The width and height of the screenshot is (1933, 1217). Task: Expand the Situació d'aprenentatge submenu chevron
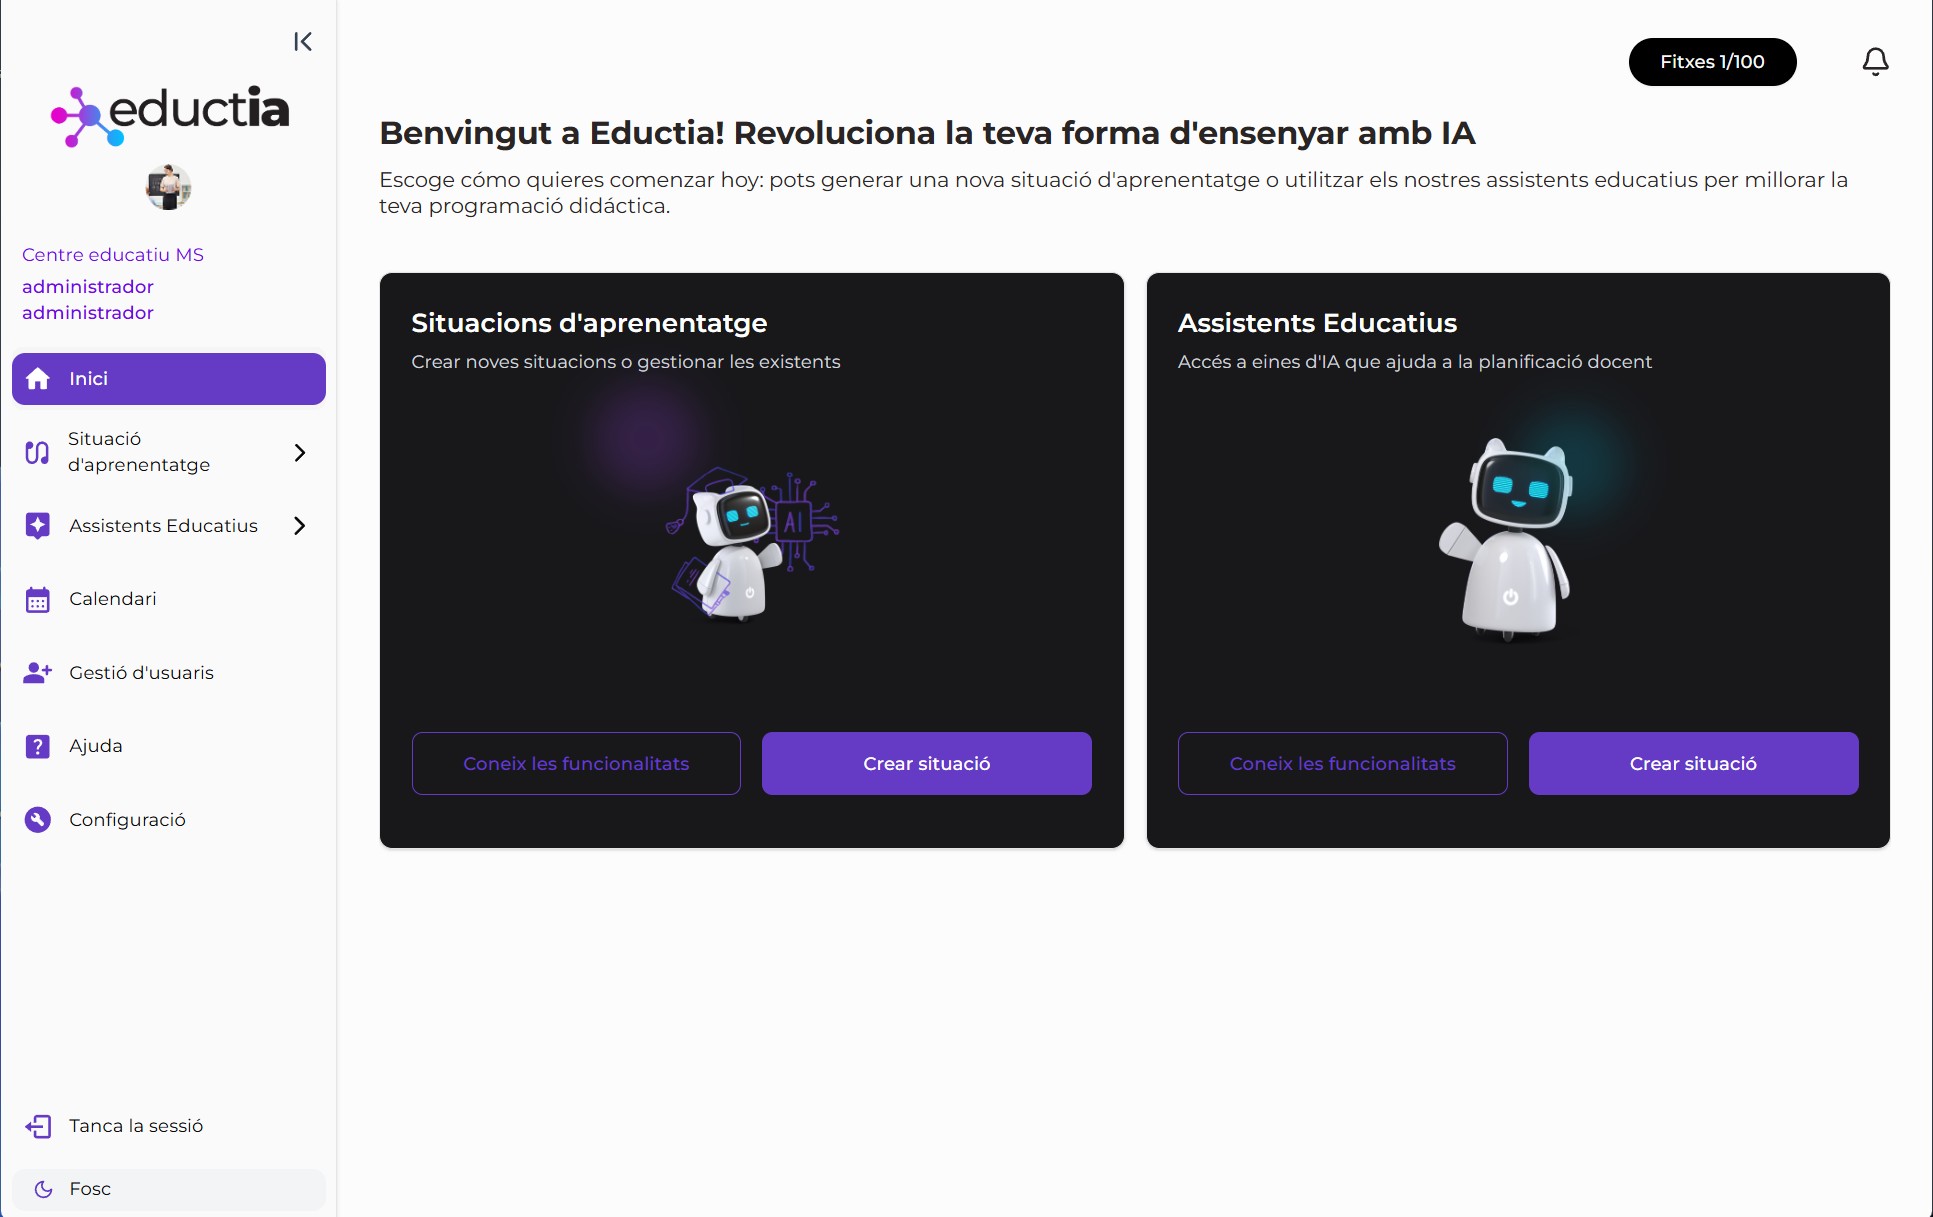[x=300, y=452]
